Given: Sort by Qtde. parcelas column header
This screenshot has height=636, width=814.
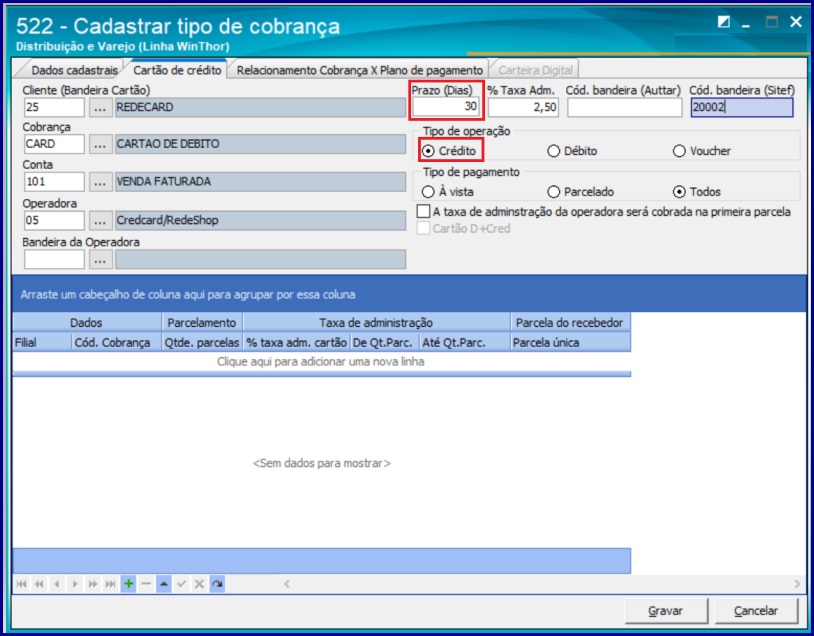Looking at the screenshot, I should pos(202,343).
